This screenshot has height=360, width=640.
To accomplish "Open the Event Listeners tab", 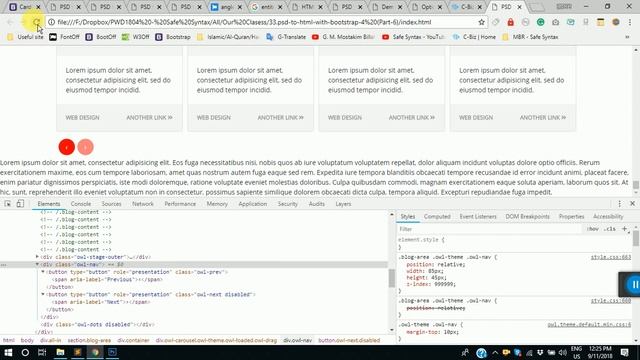I will pyautogui.click(x=478, y=216).
